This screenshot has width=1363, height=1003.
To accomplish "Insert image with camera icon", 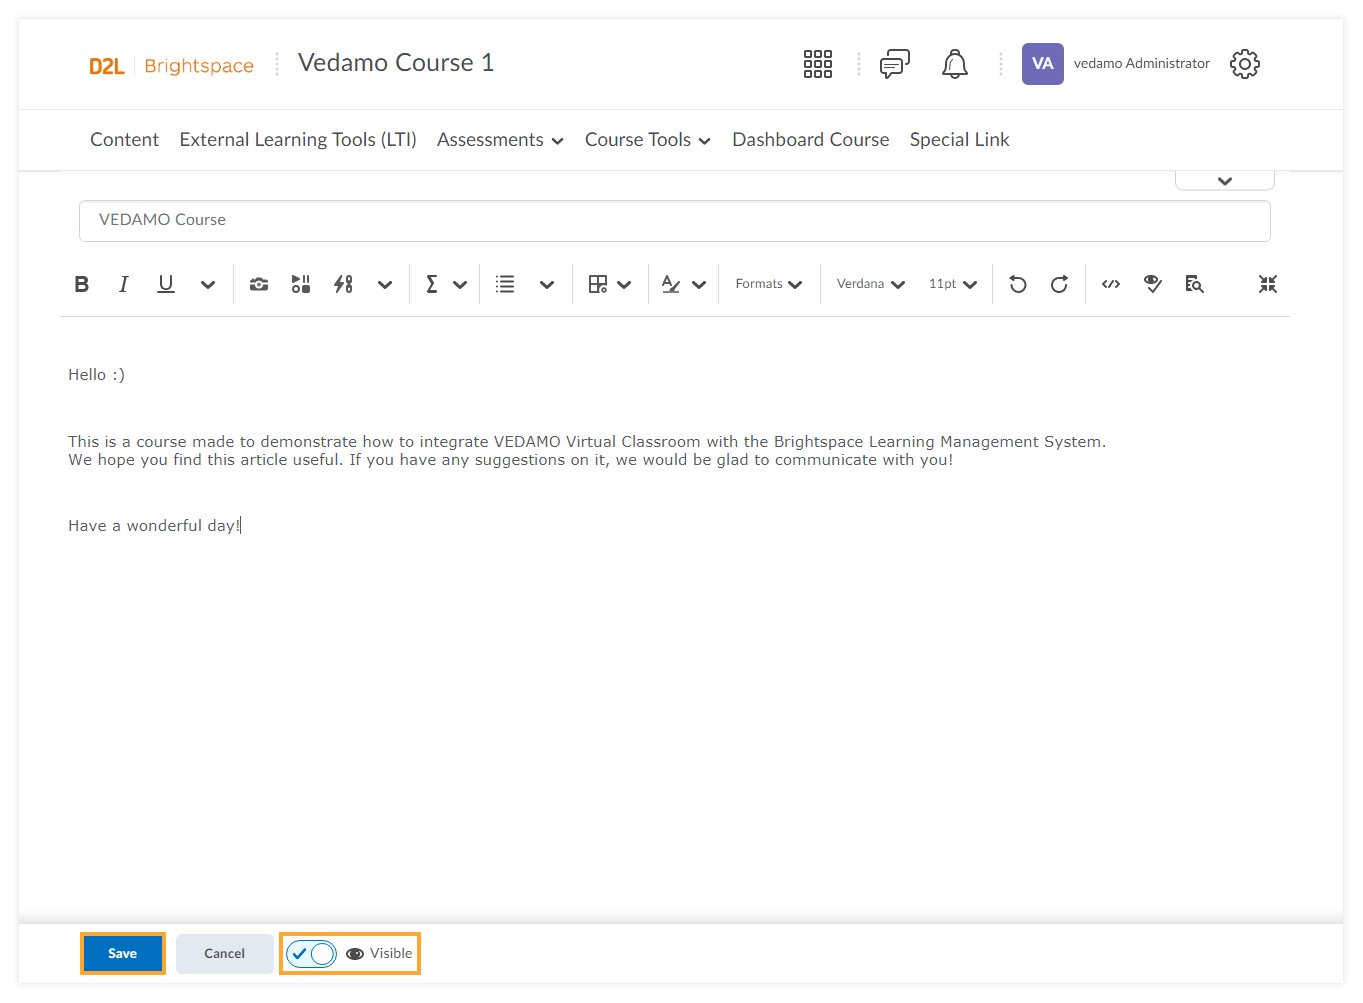I will pyautogui.click(x=259, y=284).
